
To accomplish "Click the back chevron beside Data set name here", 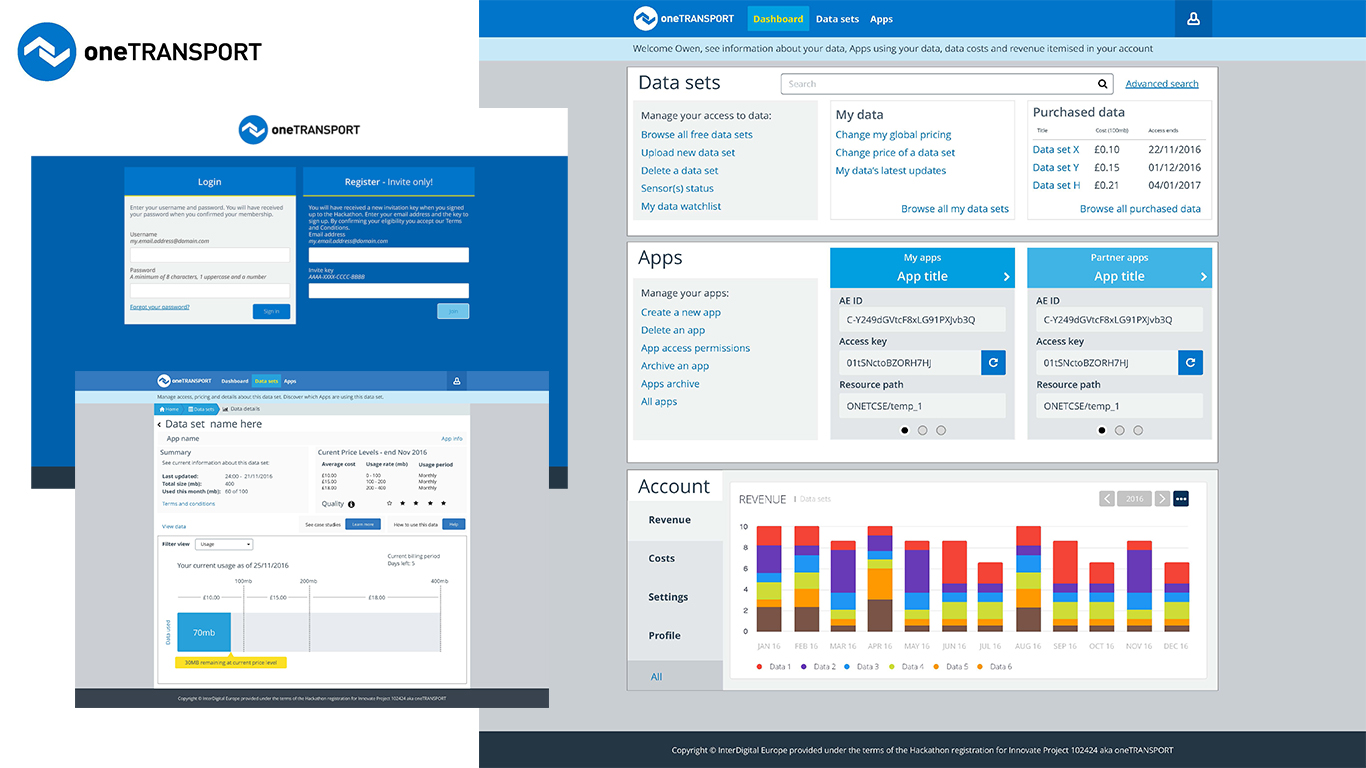I will (x=159, y=425).
